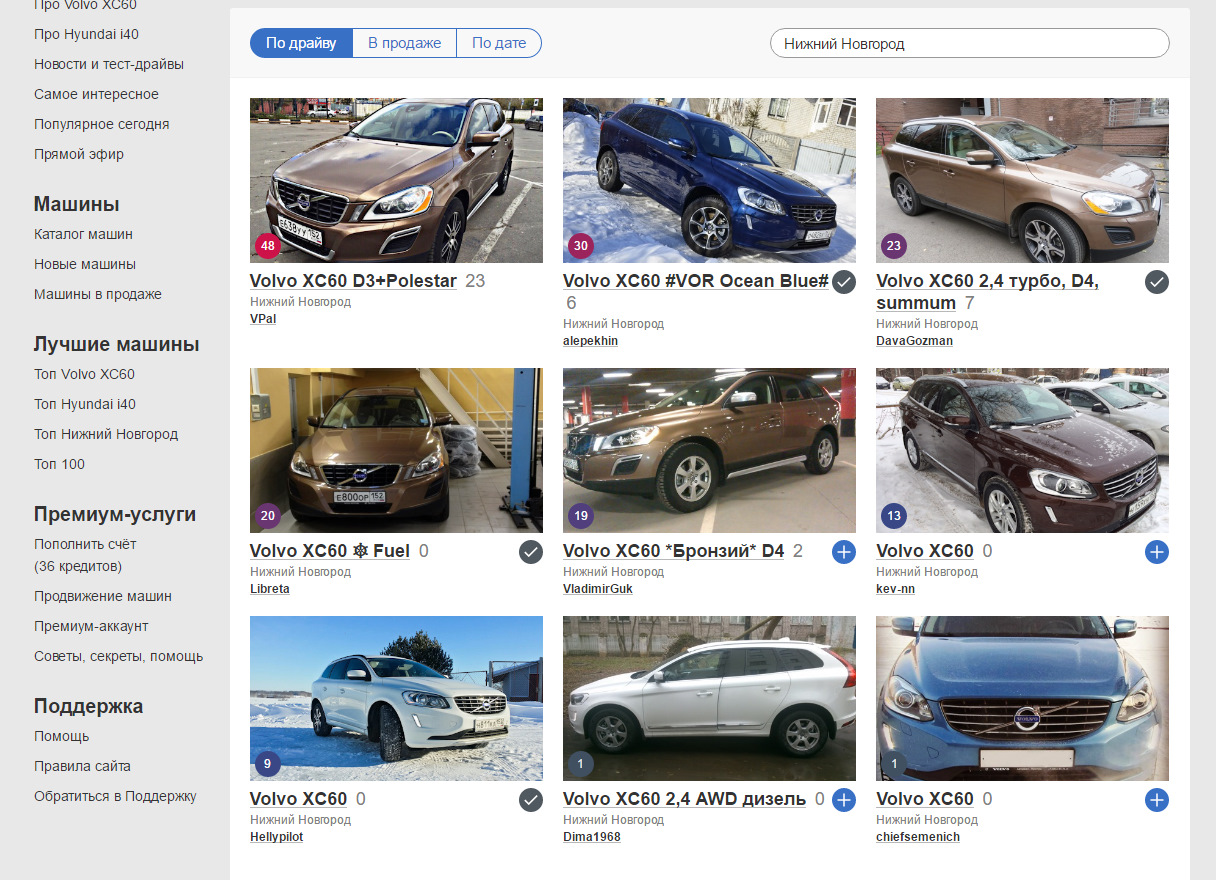
Task: Open Libreta's Volvo XC60 garage photo
Action: 396,450
